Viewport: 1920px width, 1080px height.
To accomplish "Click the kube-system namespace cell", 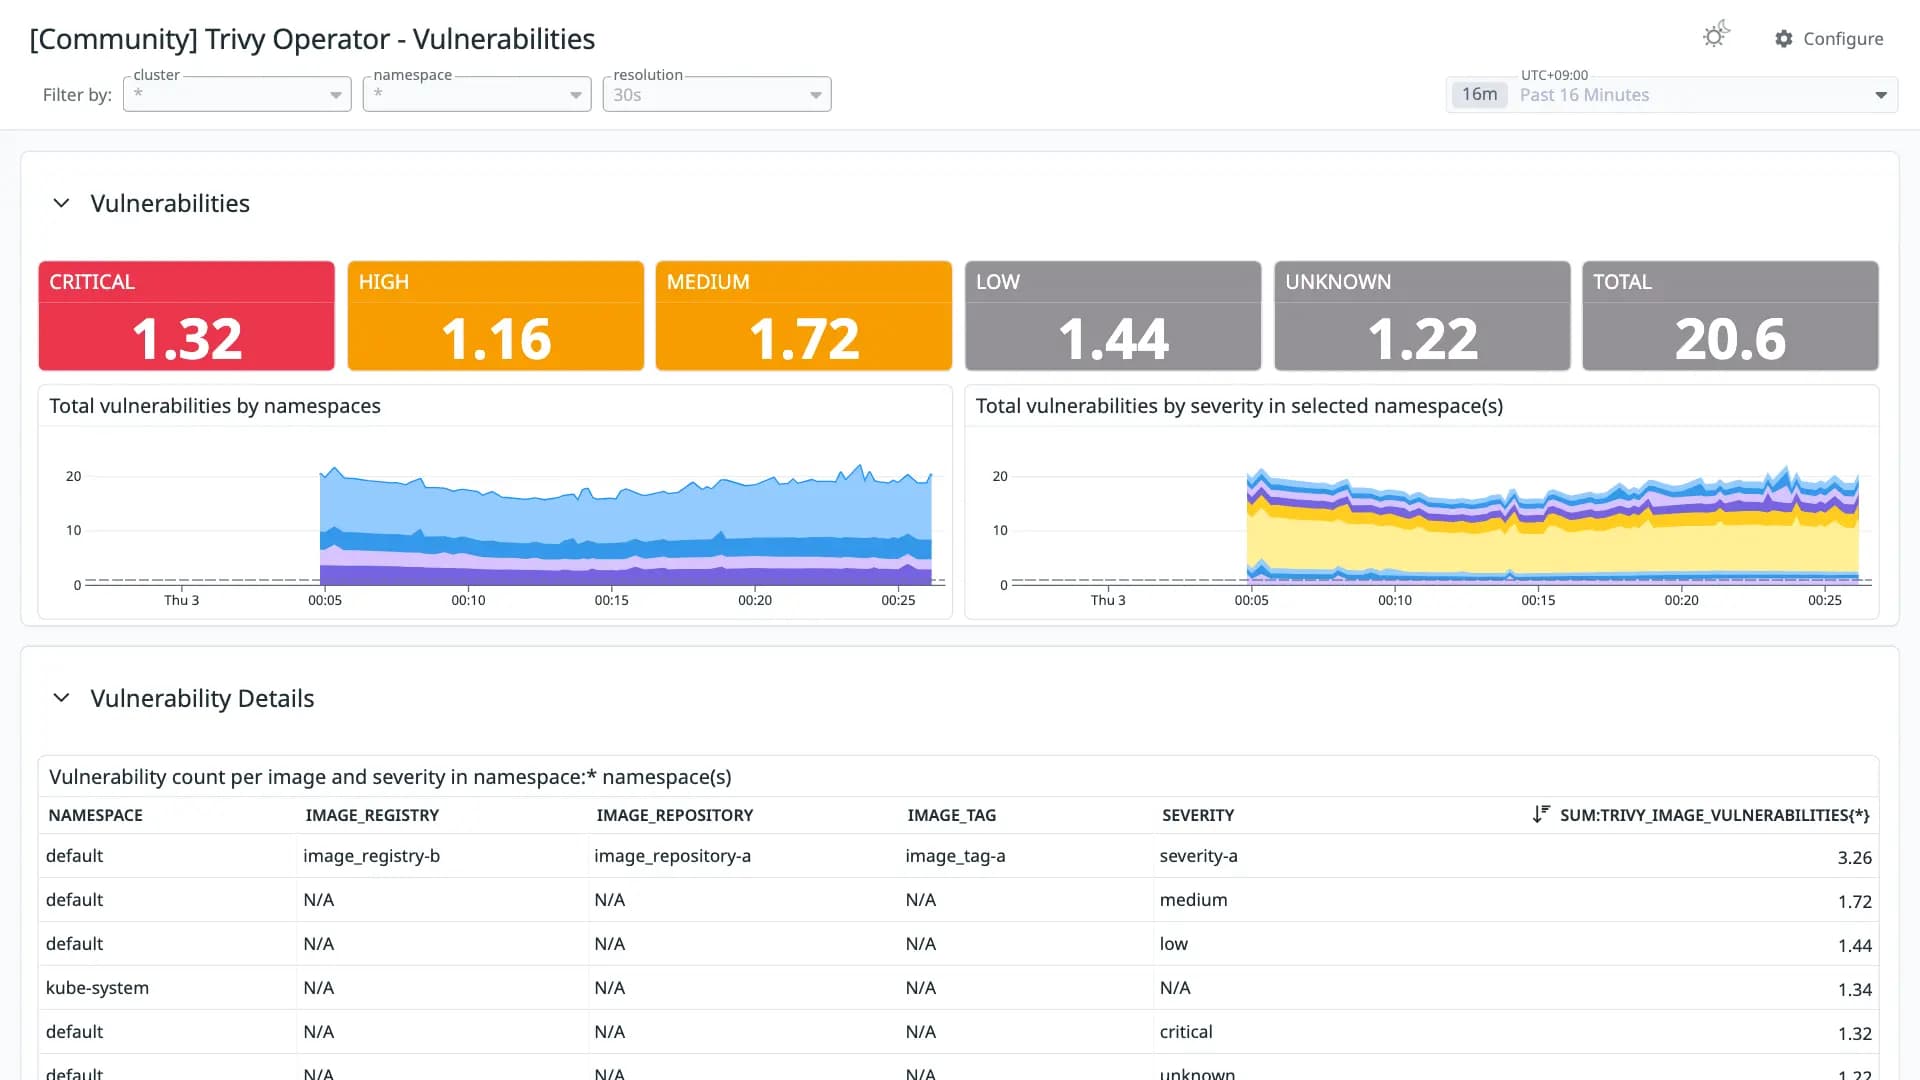I will point(97,988).
